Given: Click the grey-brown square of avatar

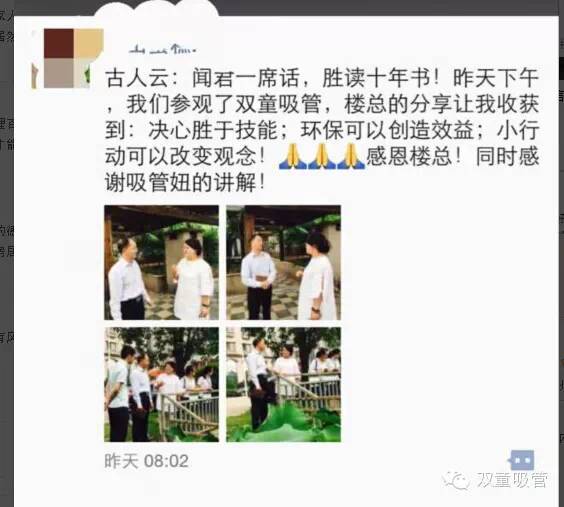Looking at the screenshot, I should point(59,73).
